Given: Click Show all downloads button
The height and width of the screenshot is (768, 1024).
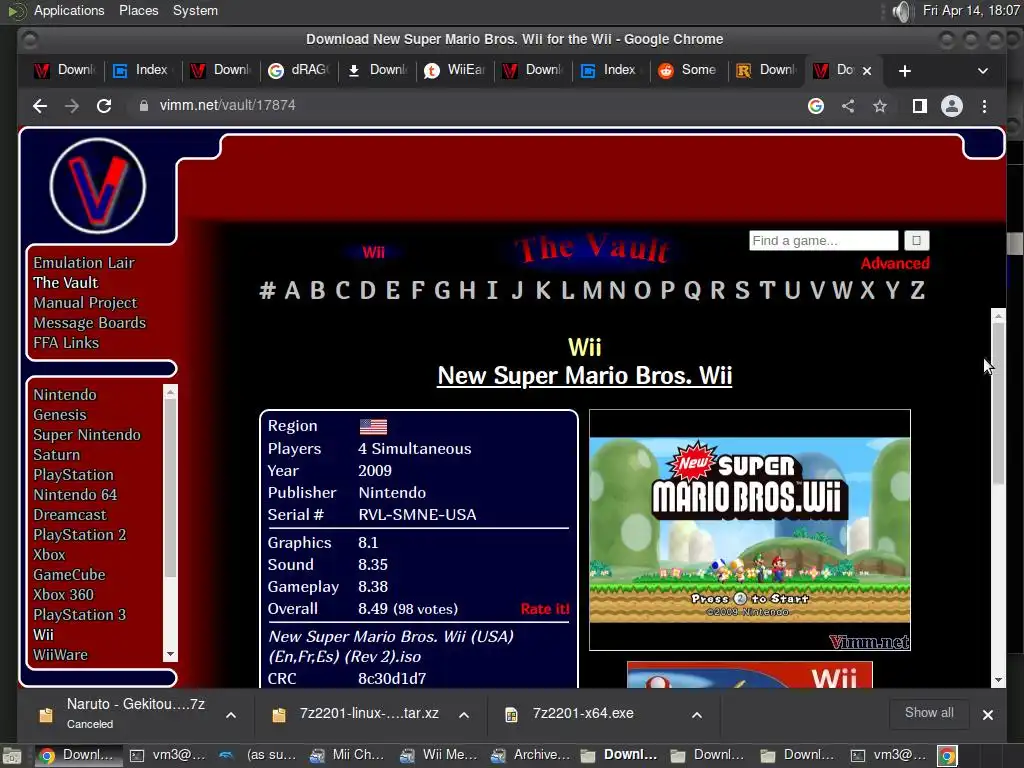Looking at the screenshot, I should [x=929, y=713].
